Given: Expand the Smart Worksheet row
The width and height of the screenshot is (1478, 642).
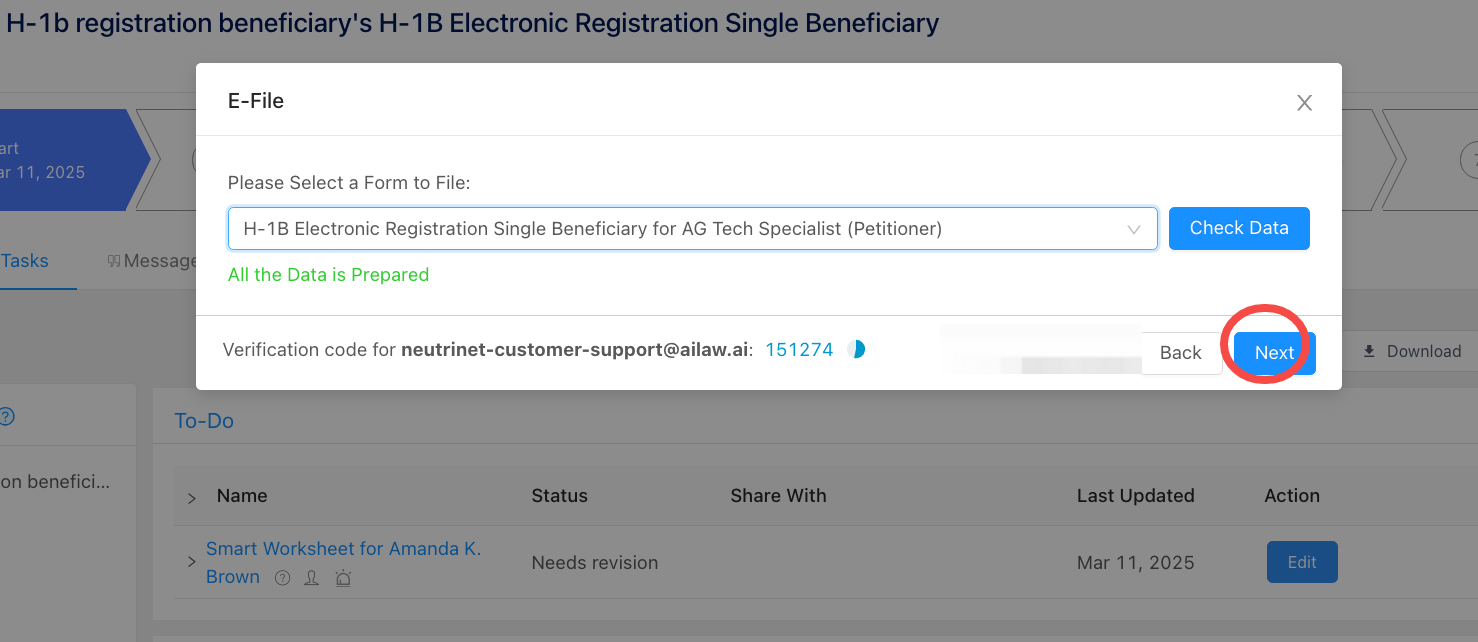Looking at the screenshot, I should point(191,562).
